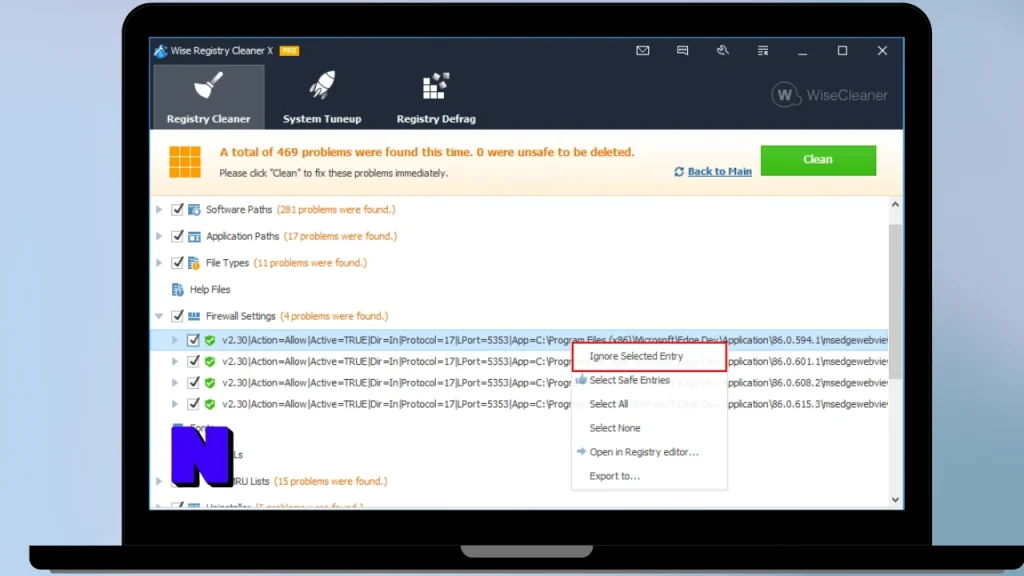Click green shield on the 86.0.608.2 entry
Image resolution: width=1024 pixels, height=576 pixels.
[x=210, y=383]
